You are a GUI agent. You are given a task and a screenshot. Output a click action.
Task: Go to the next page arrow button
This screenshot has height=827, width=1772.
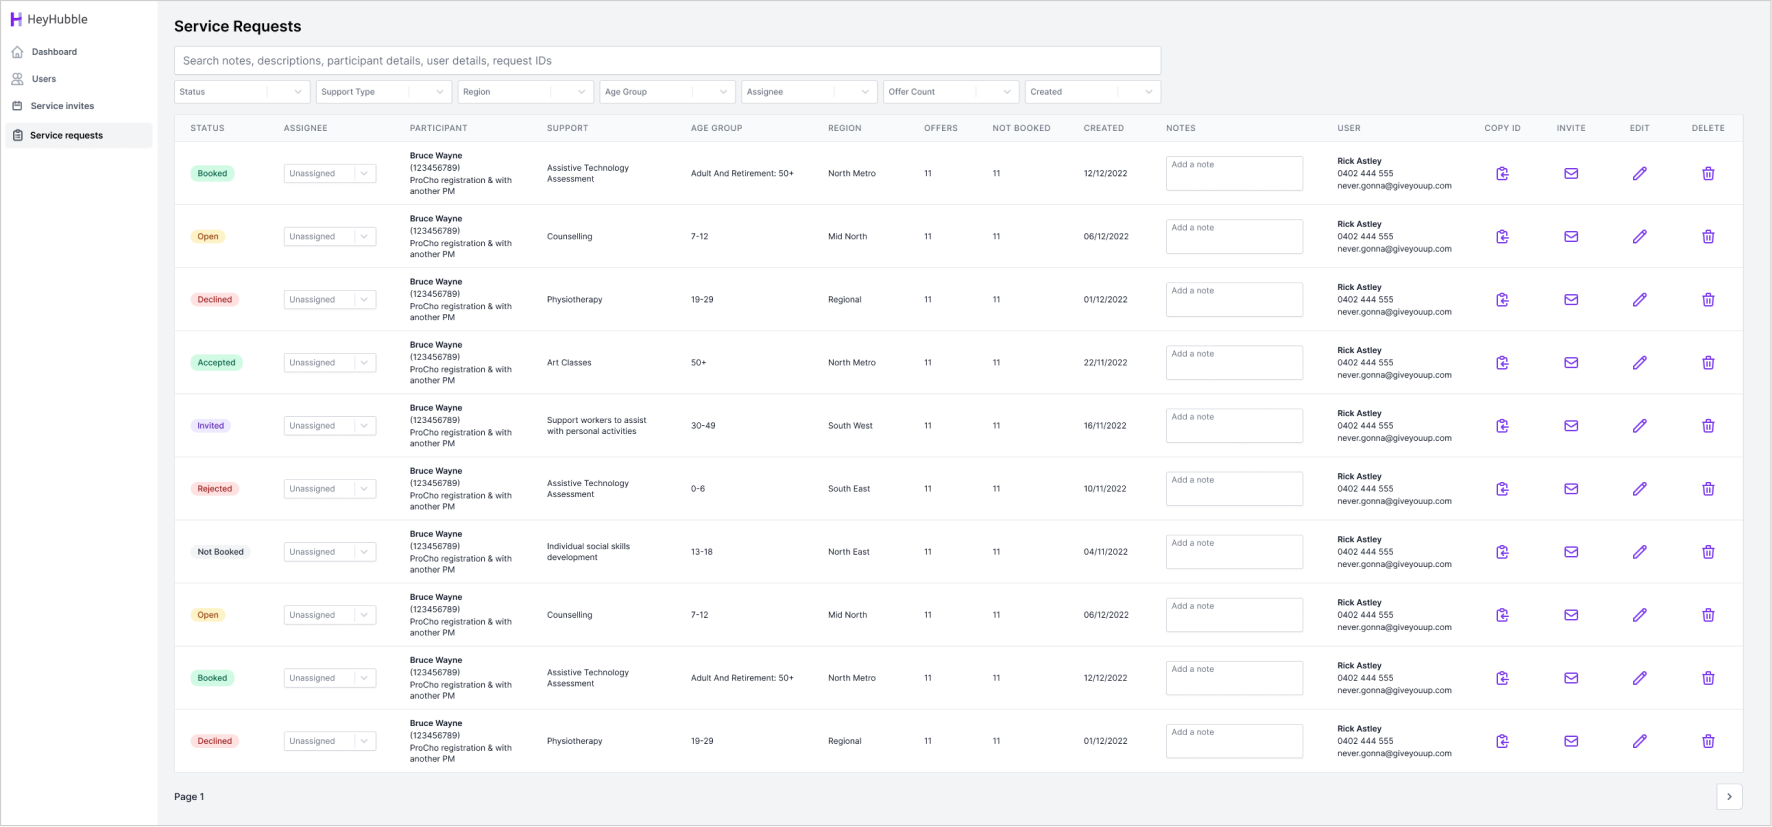click(x=1729, y=796)
